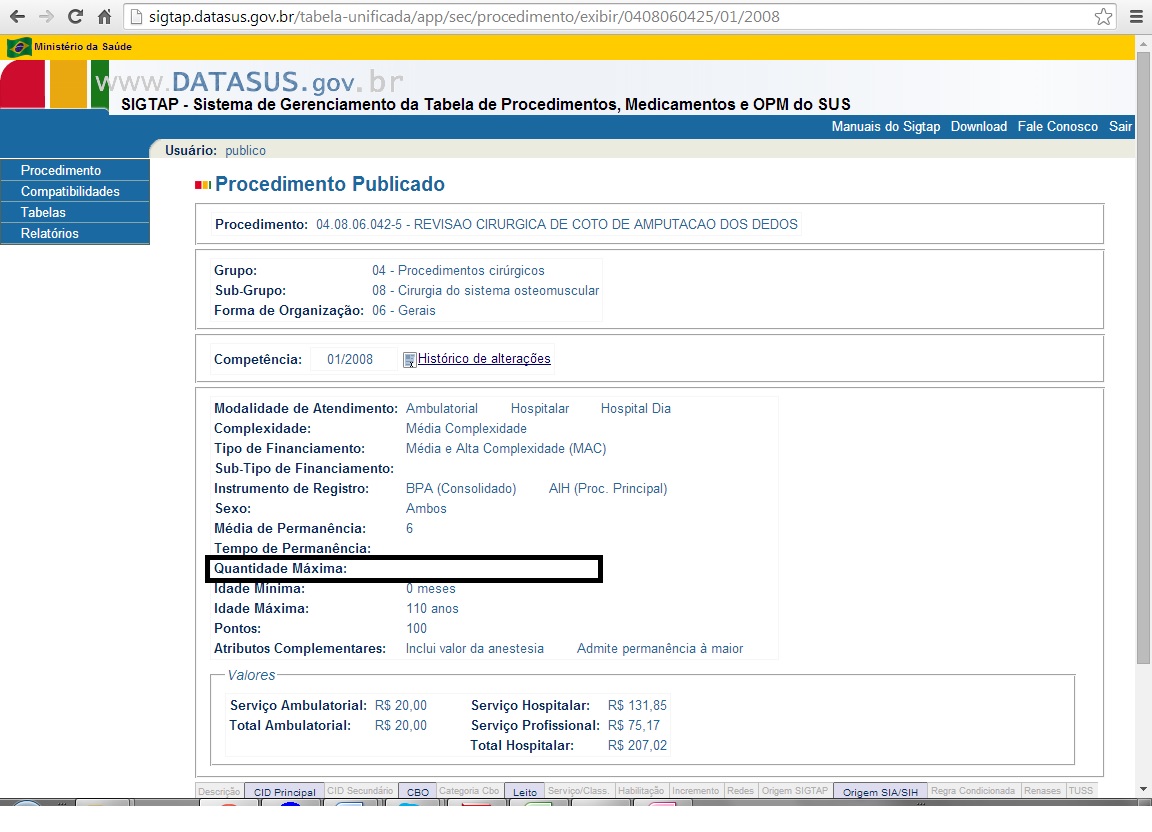
Task: Go to the browser home icon
Action: (x=104, y=17)
